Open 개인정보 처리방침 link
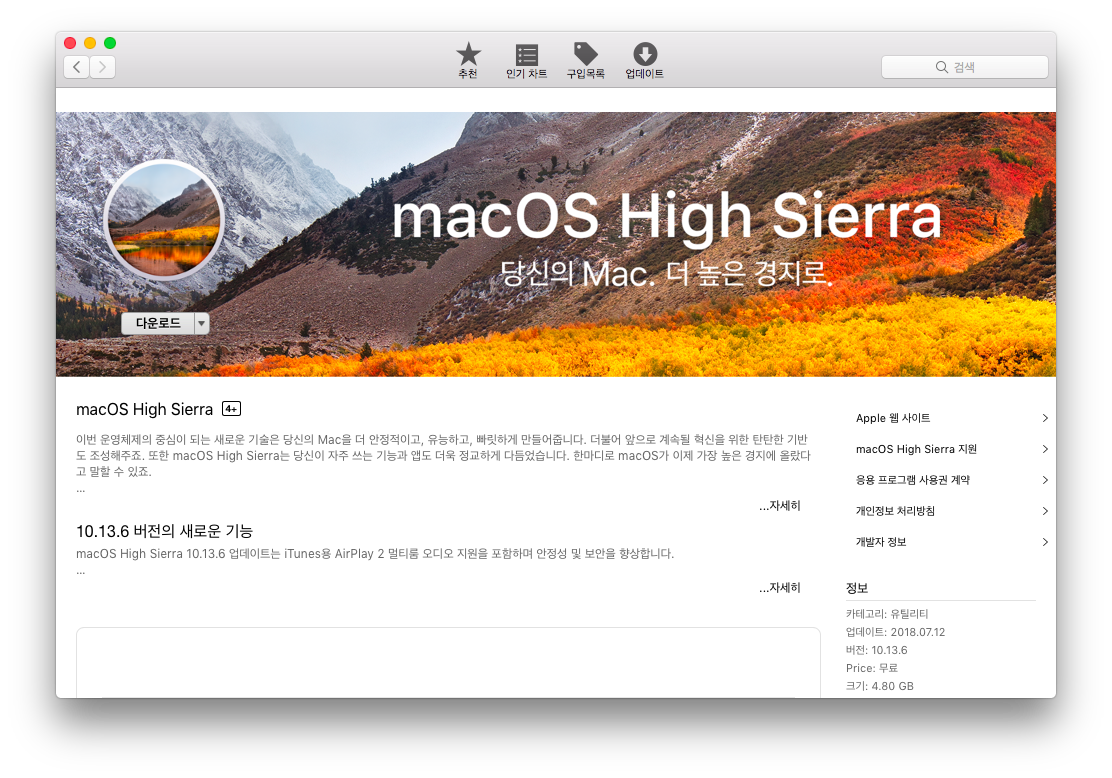This screenshot has height=778, width=1112. click(x=895, y=511)
